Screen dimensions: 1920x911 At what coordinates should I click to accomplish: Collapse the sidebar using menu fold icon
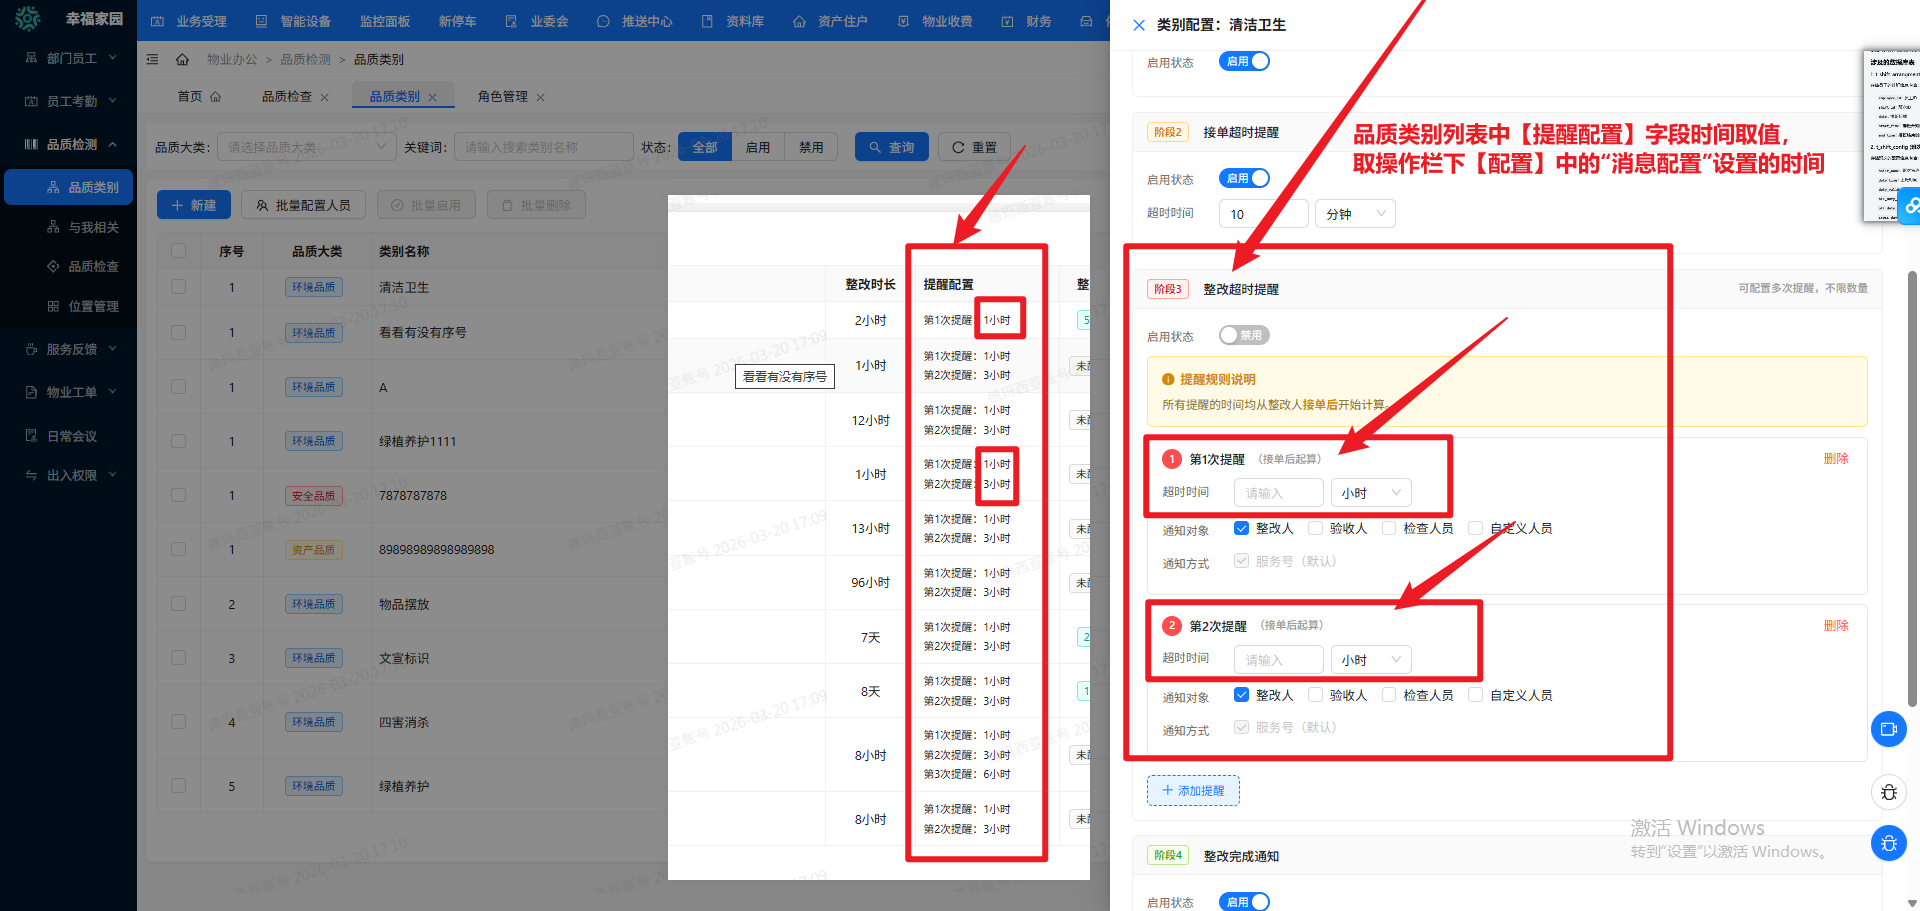point(153,60)
